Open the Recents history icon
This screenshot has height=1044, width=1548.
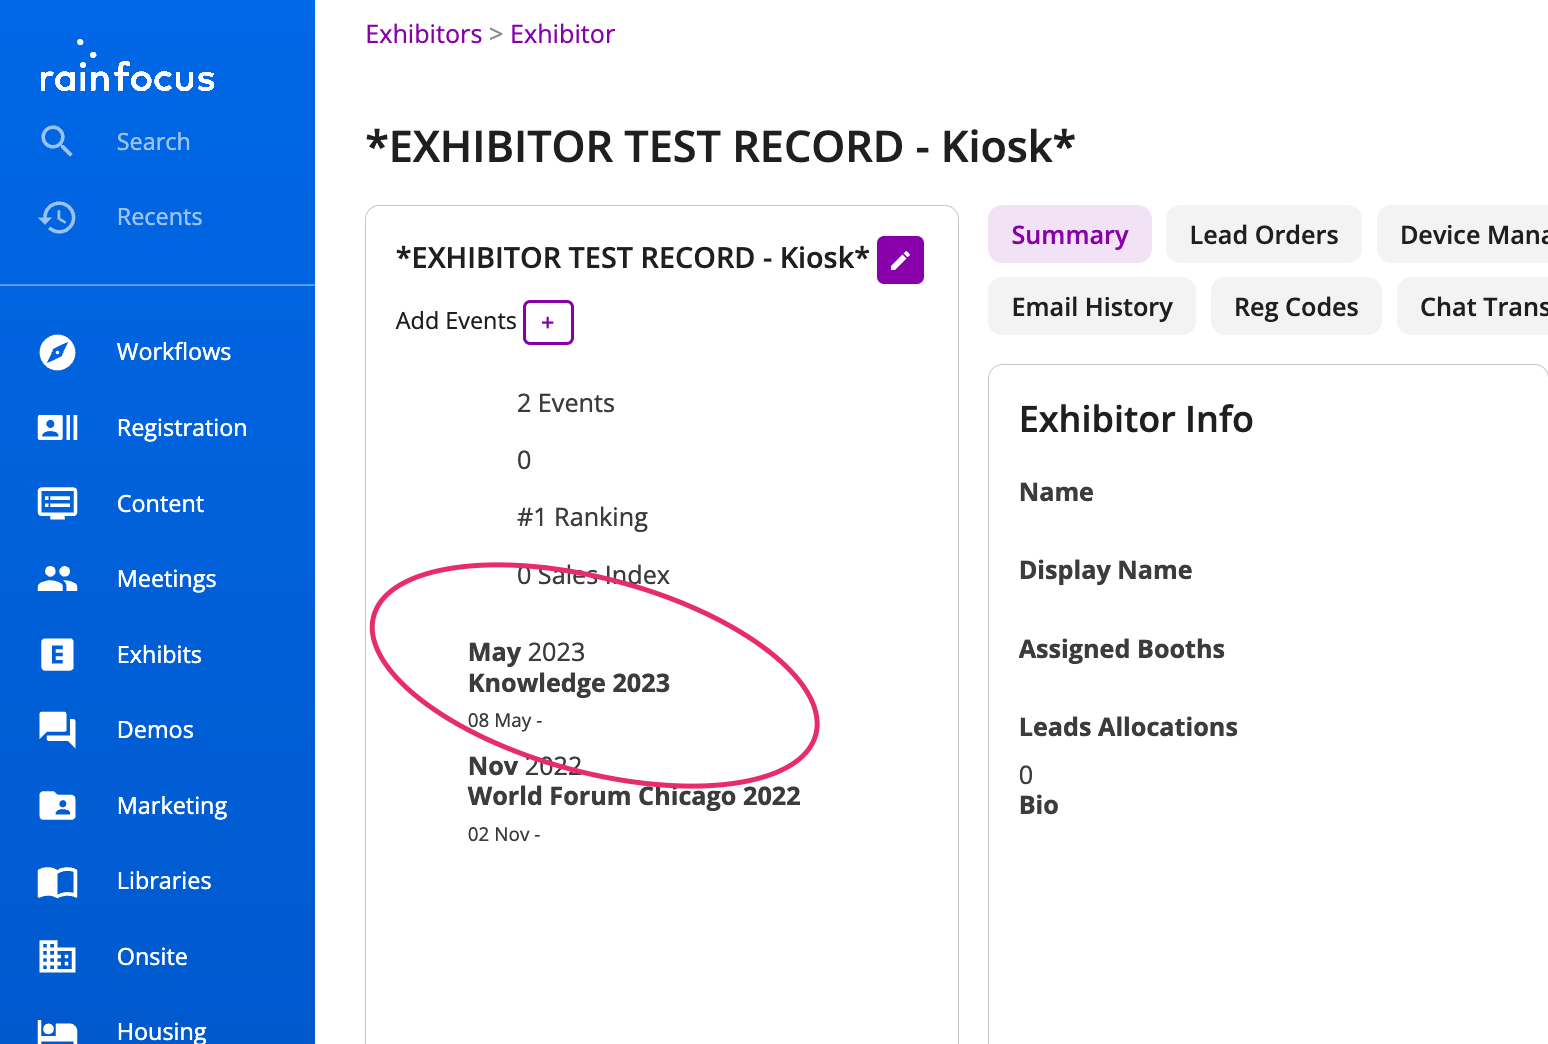(x=57, y=217)
